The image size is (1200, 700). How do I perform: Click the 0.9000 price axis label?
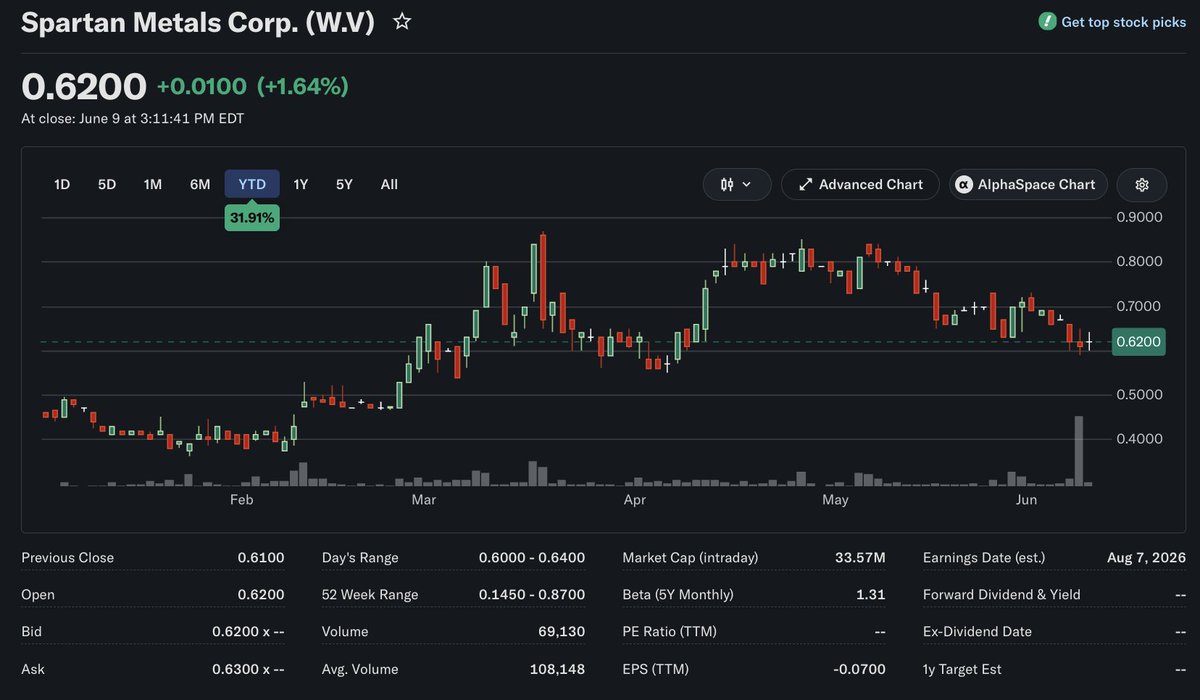pyautogui.click(x=1139, y=217)
